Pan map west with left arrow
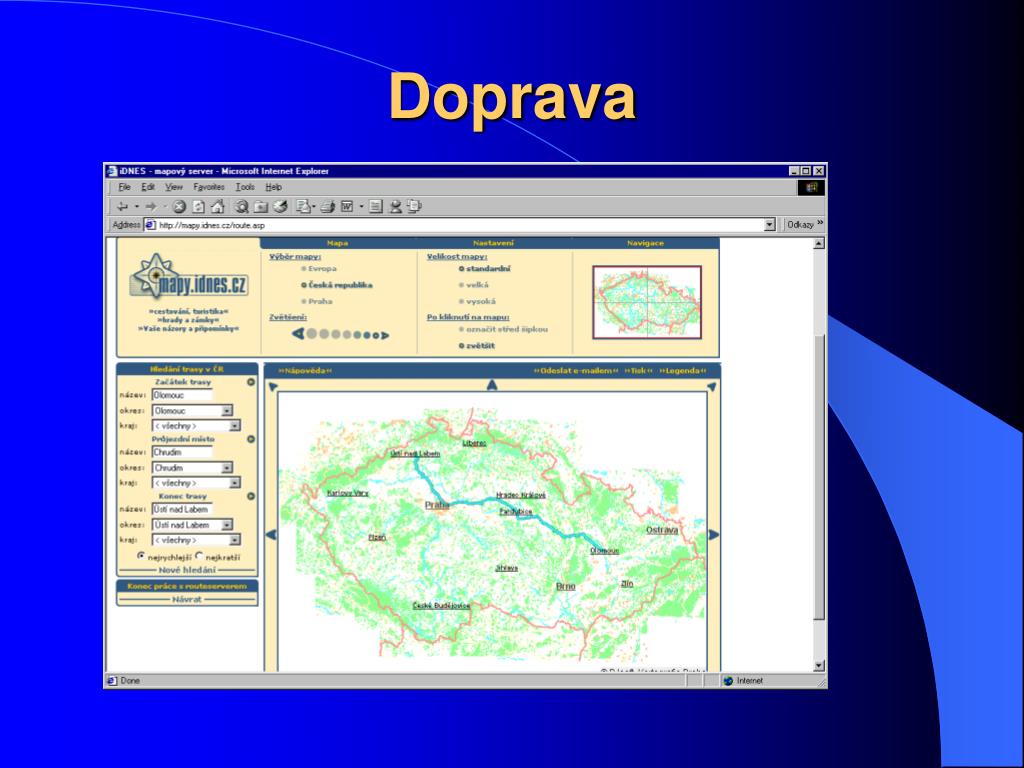Image resolution: width=1024 pixels, height=768 pixels. (x=271, y=535)
